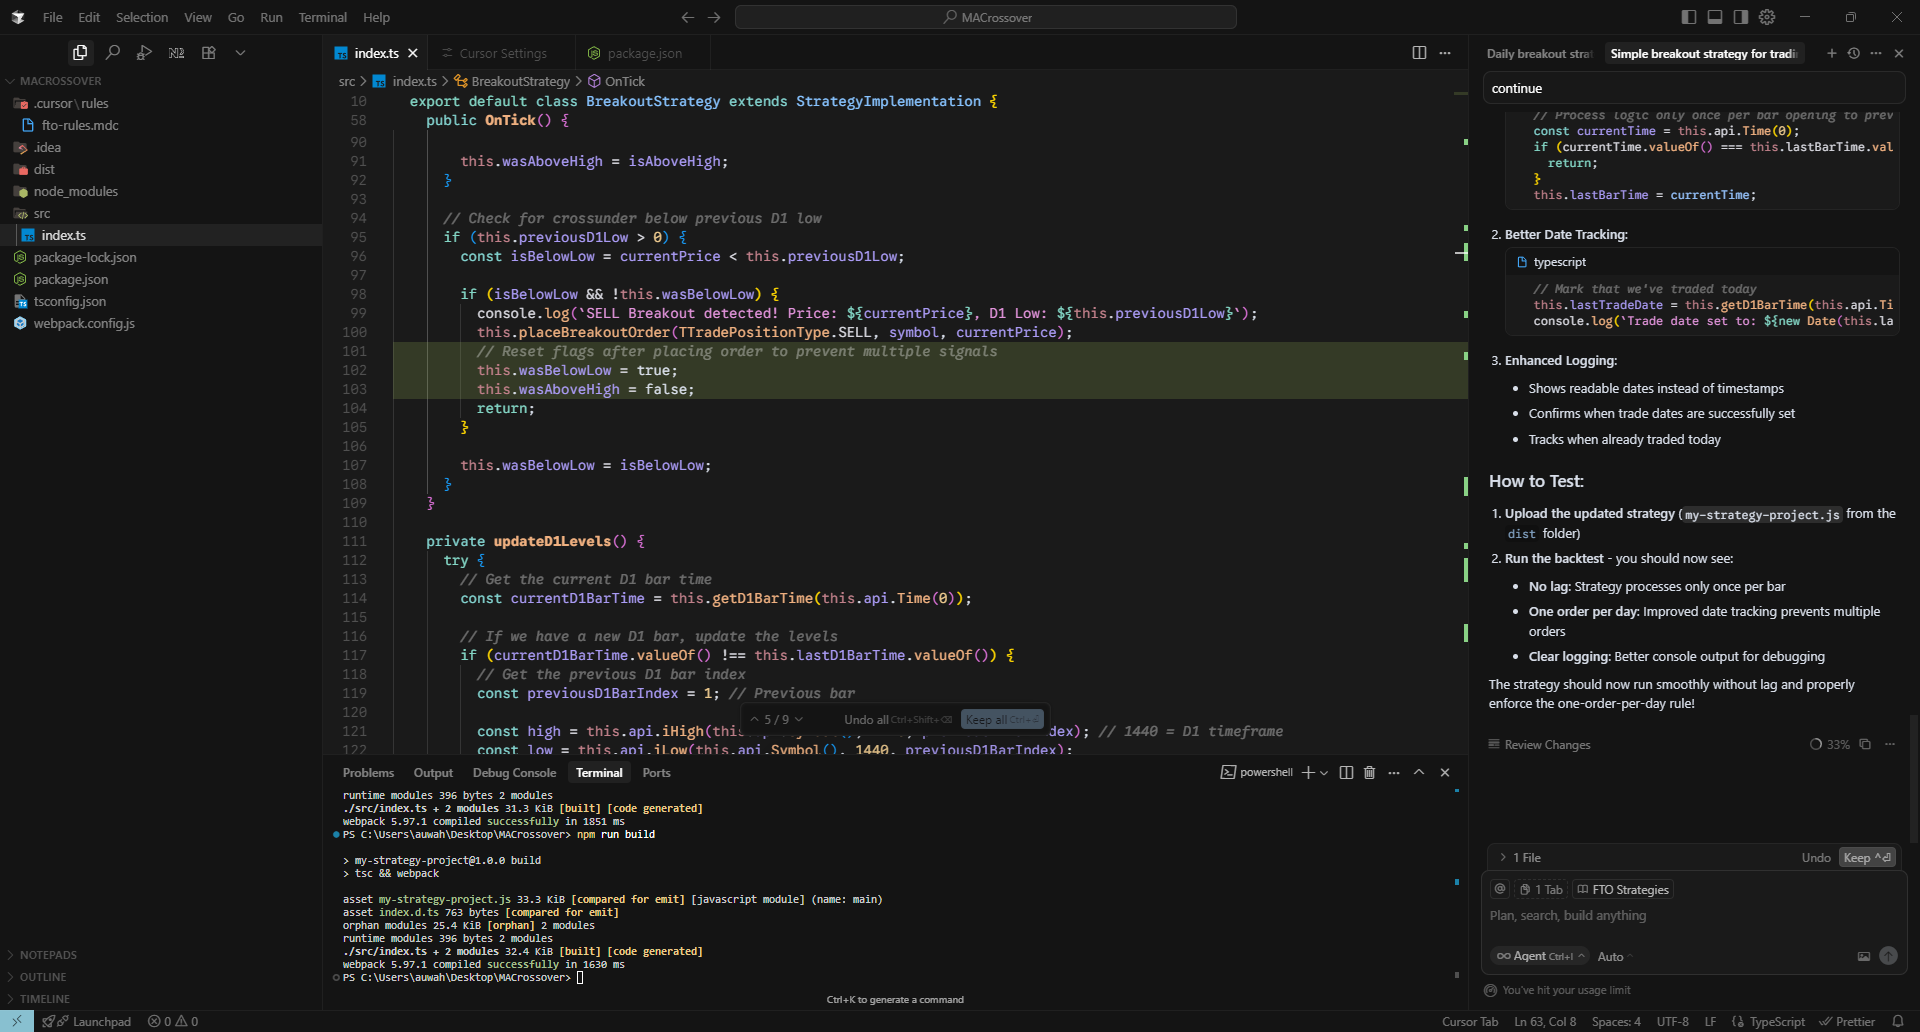Open the Terminal menu in the menu bar
Image resolution: width=1920 pixels, height=1032 pixels.
coord(322,17)
